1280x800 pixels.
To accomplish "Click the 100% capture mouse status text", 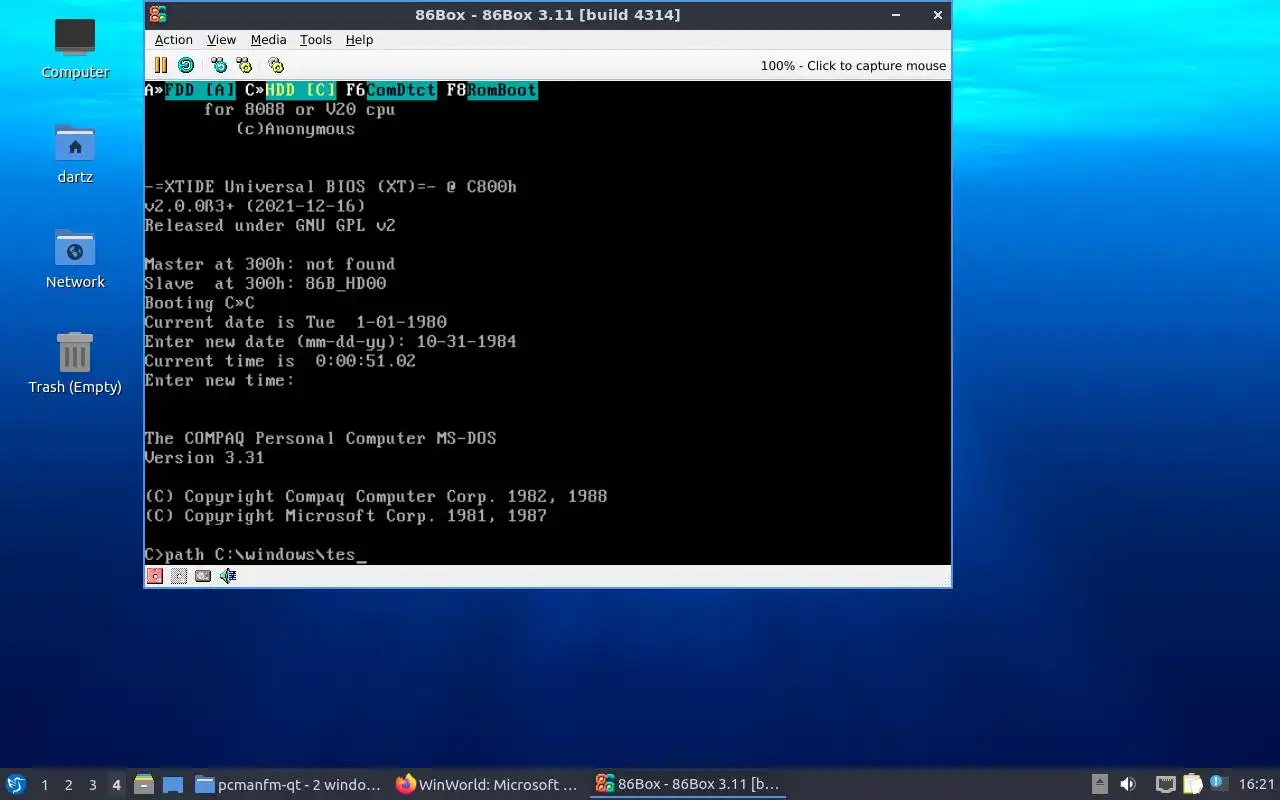I will [x=853, y=65].
